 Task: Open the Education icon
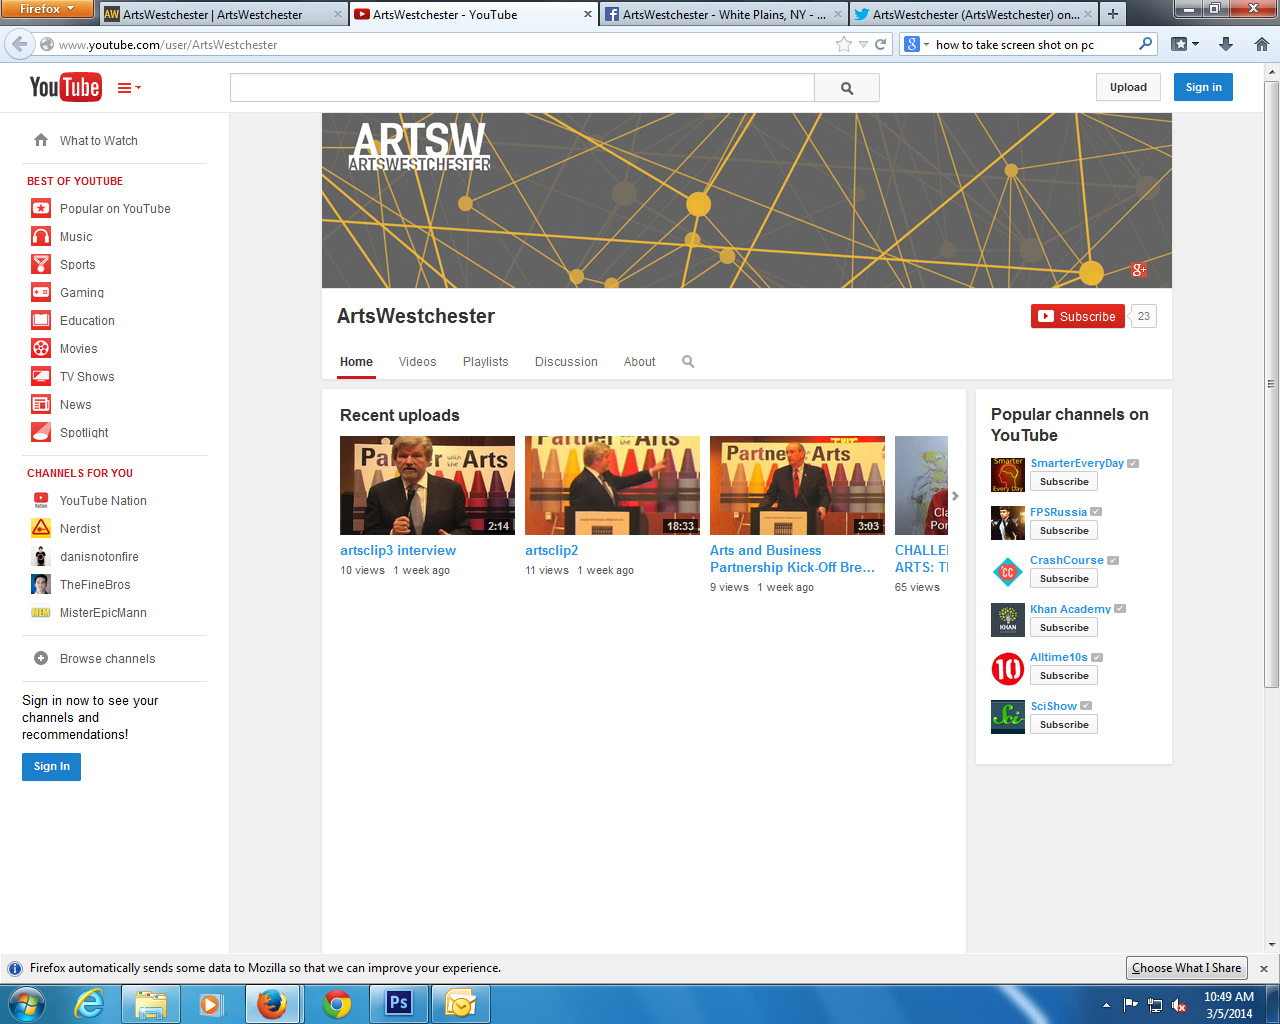click(x=41, y=320)
